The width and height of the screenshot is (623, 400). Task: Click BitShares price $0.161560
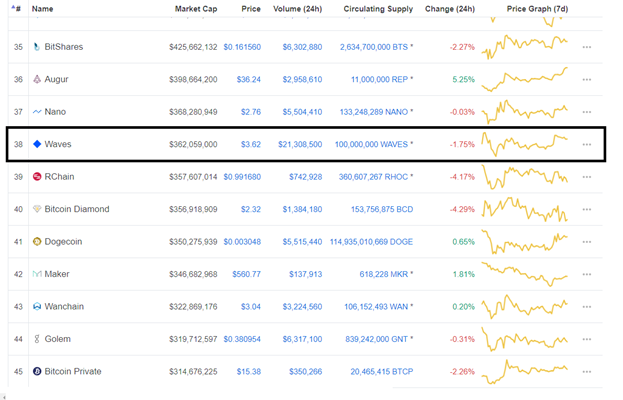(242, 47)
